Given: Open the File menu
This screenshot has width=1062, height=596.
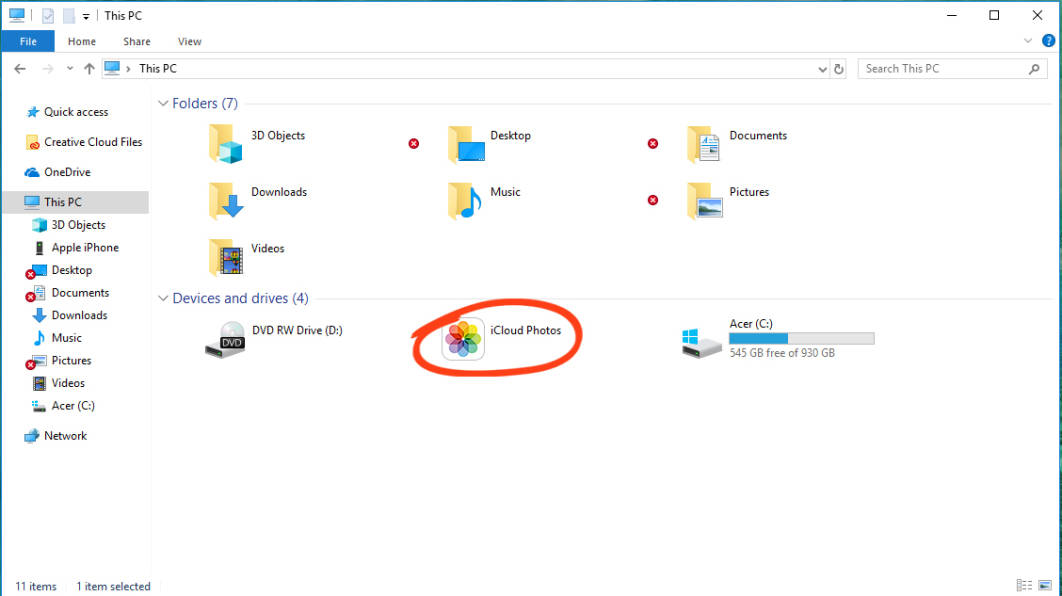Looking at the screenshot, I should click(27, 41).
